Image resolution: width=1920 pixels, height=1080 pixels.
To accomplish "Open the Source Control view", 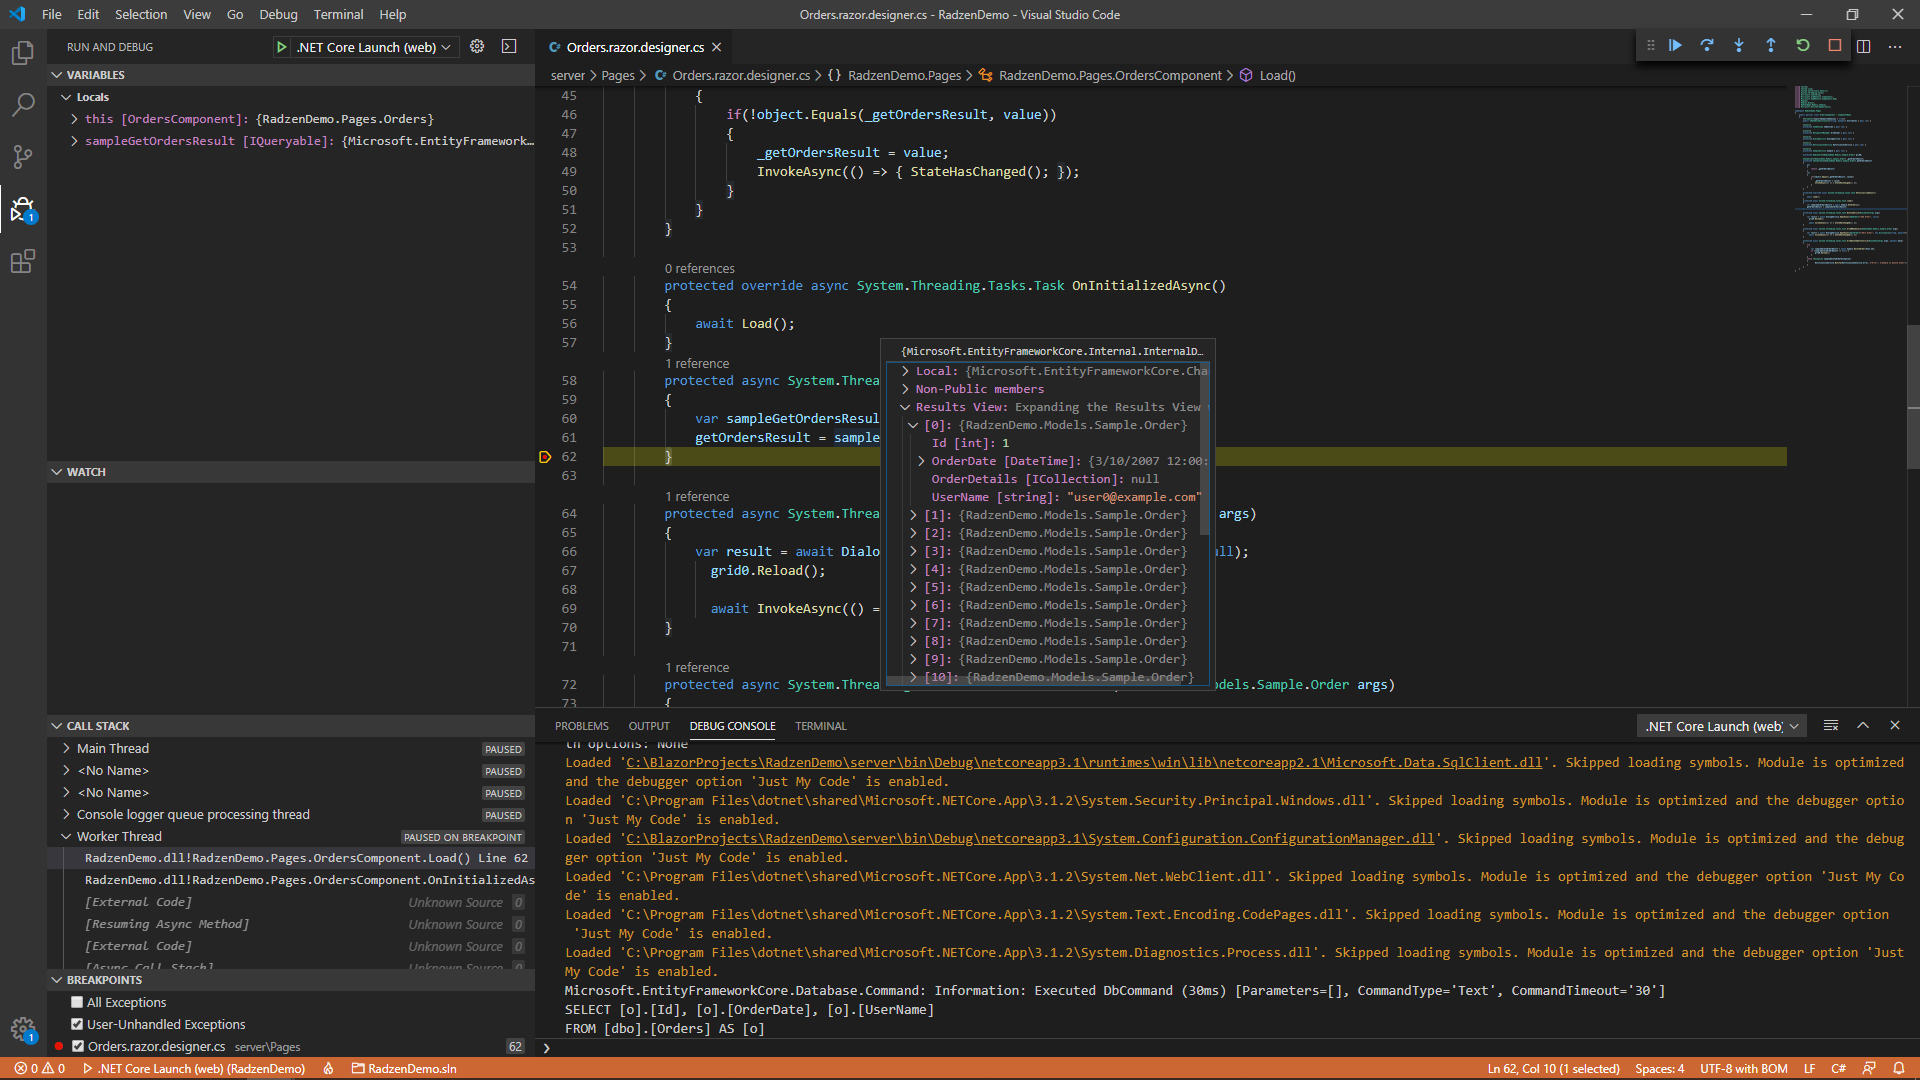I will (x=22, y=157).
